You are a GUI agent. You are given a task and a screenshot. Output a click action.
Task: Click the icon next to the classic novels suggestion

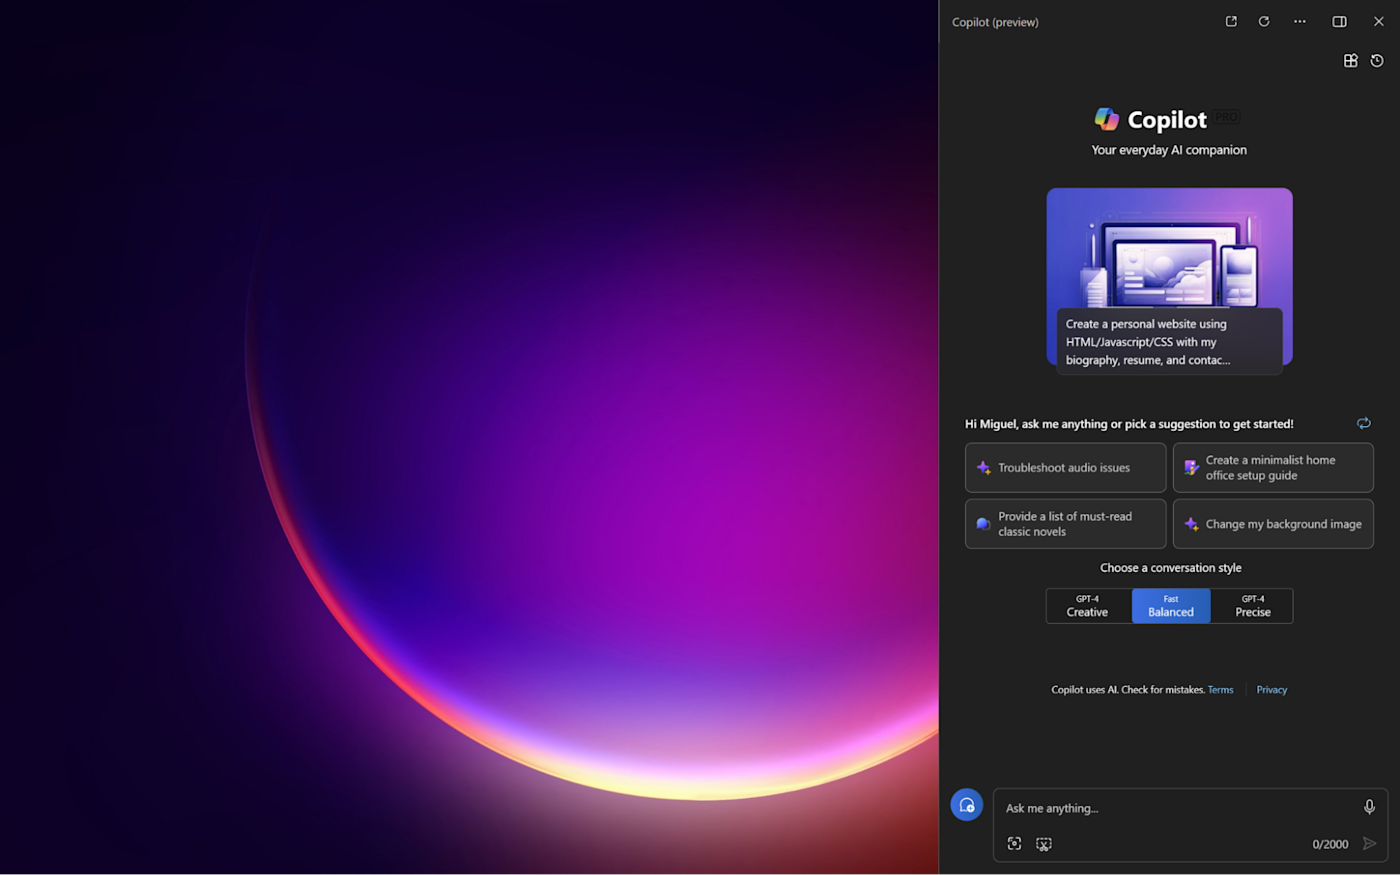coord(983,524)
